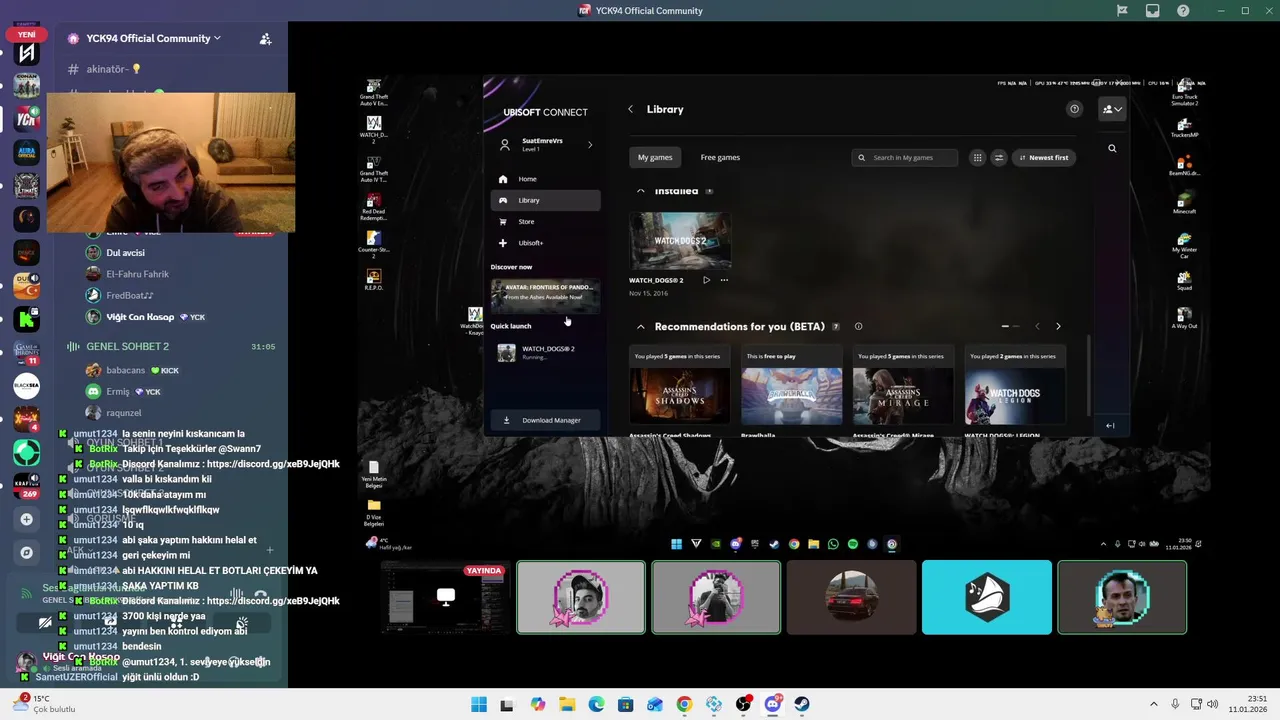The height and width of the screenshot is (720, 1280).
Task: Collapse the friends side panel arrow
Action: point(1110,425)
